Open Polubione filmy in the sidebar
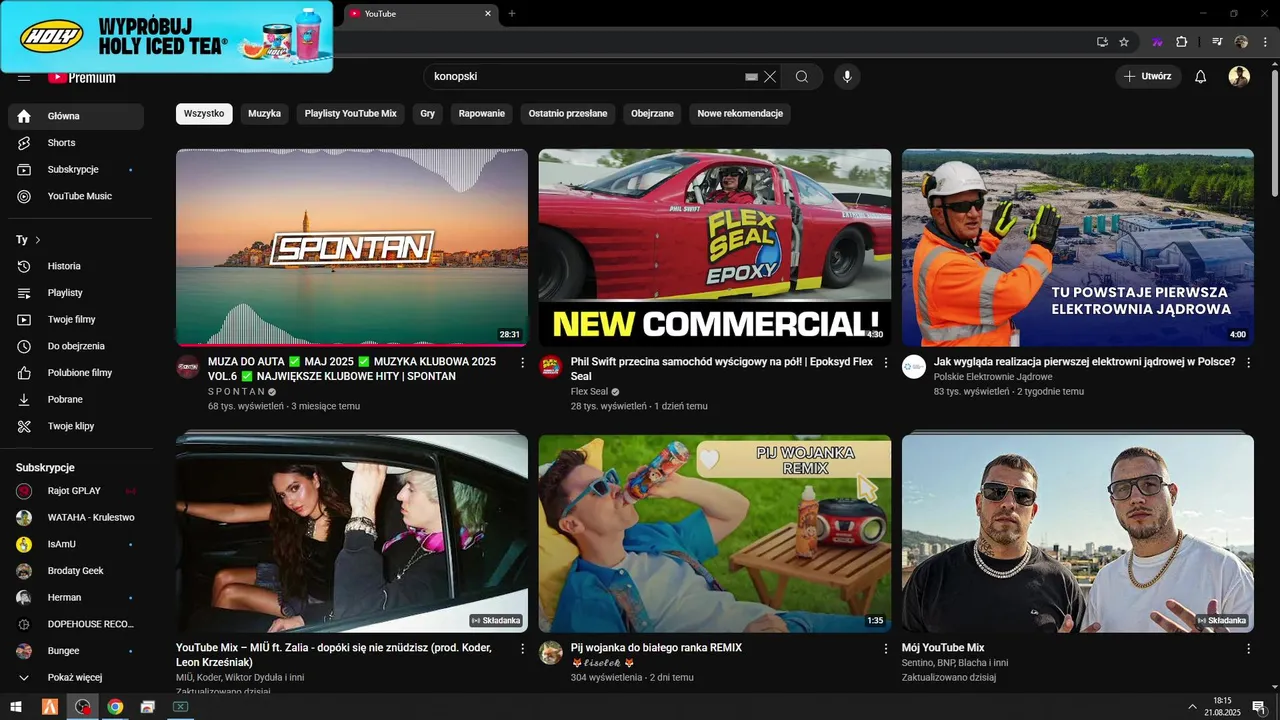The height and width of the screenshot is (720, 1280). click(76, 373)
